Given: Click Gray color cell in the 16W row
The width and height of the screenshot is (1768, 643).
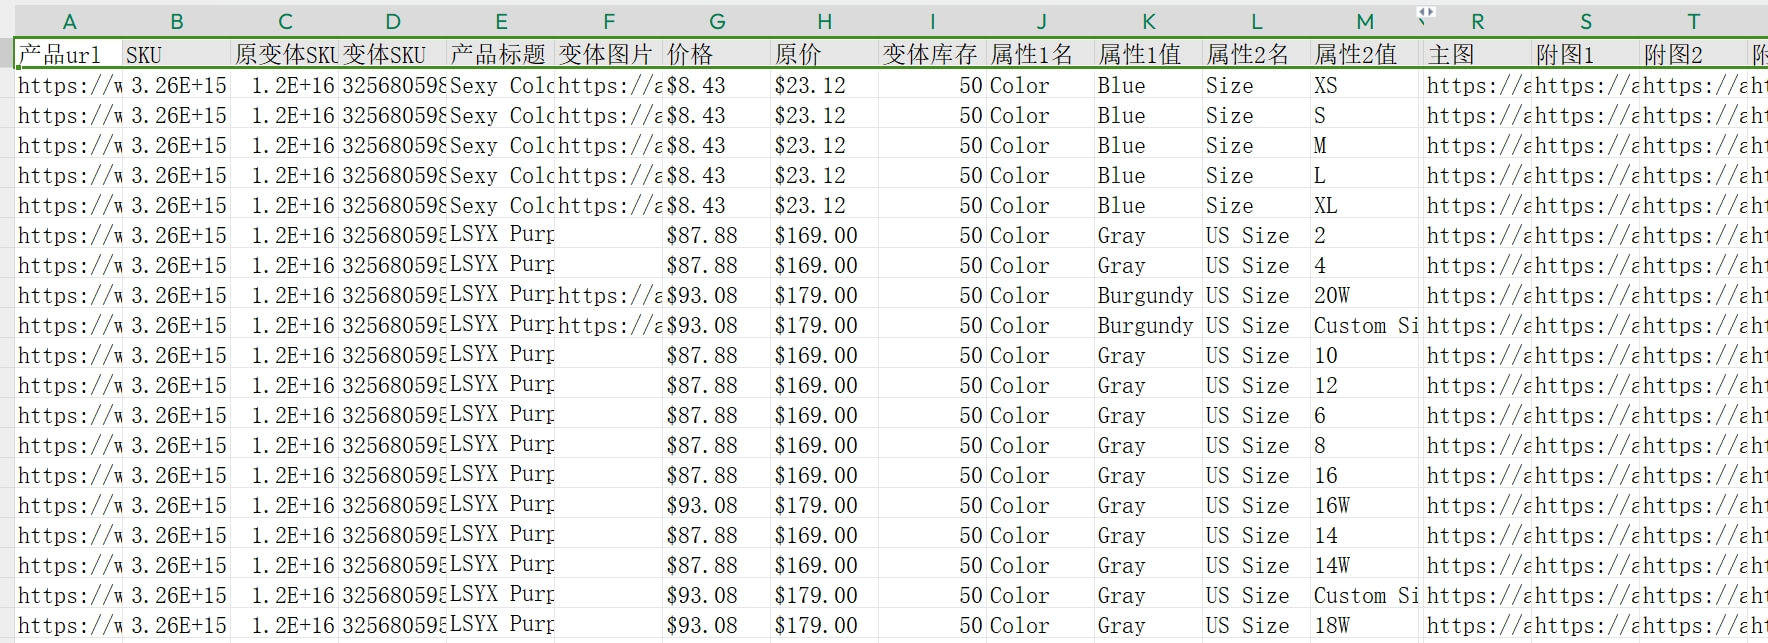Looking at the screenshot, I should pos(1149,505).
